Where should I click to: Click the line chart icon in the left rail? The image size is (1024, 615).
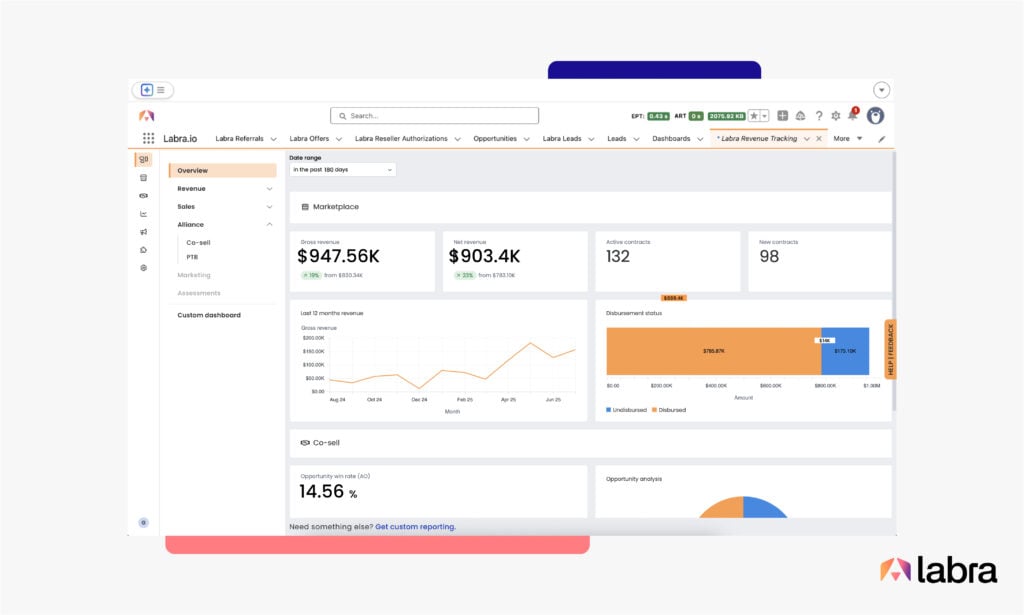(144, 213)
